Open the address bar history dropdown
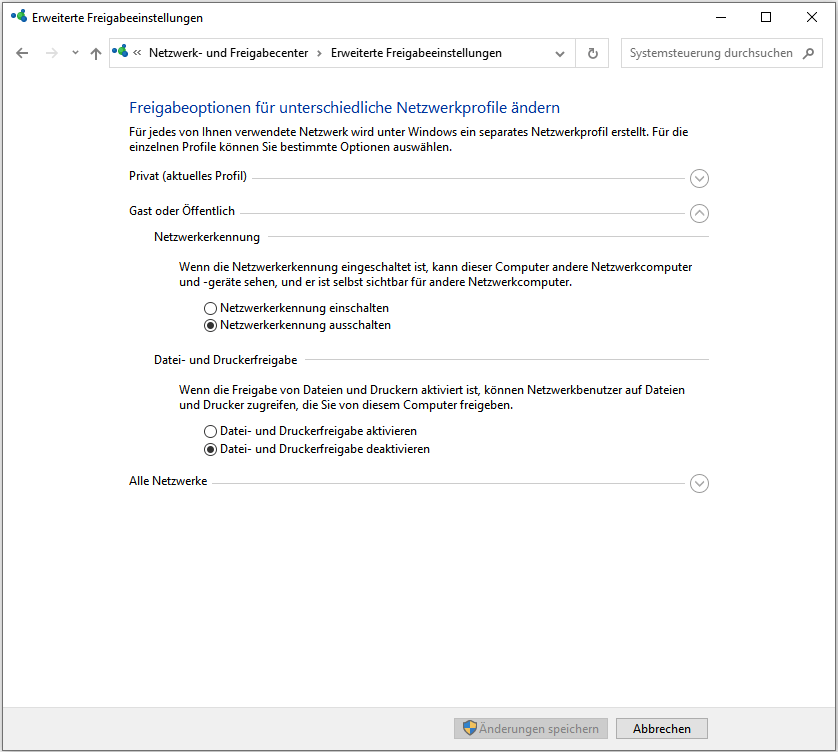The width and height of the screenshot is (838, 752). pyautogui.click(x=560, y=53)
